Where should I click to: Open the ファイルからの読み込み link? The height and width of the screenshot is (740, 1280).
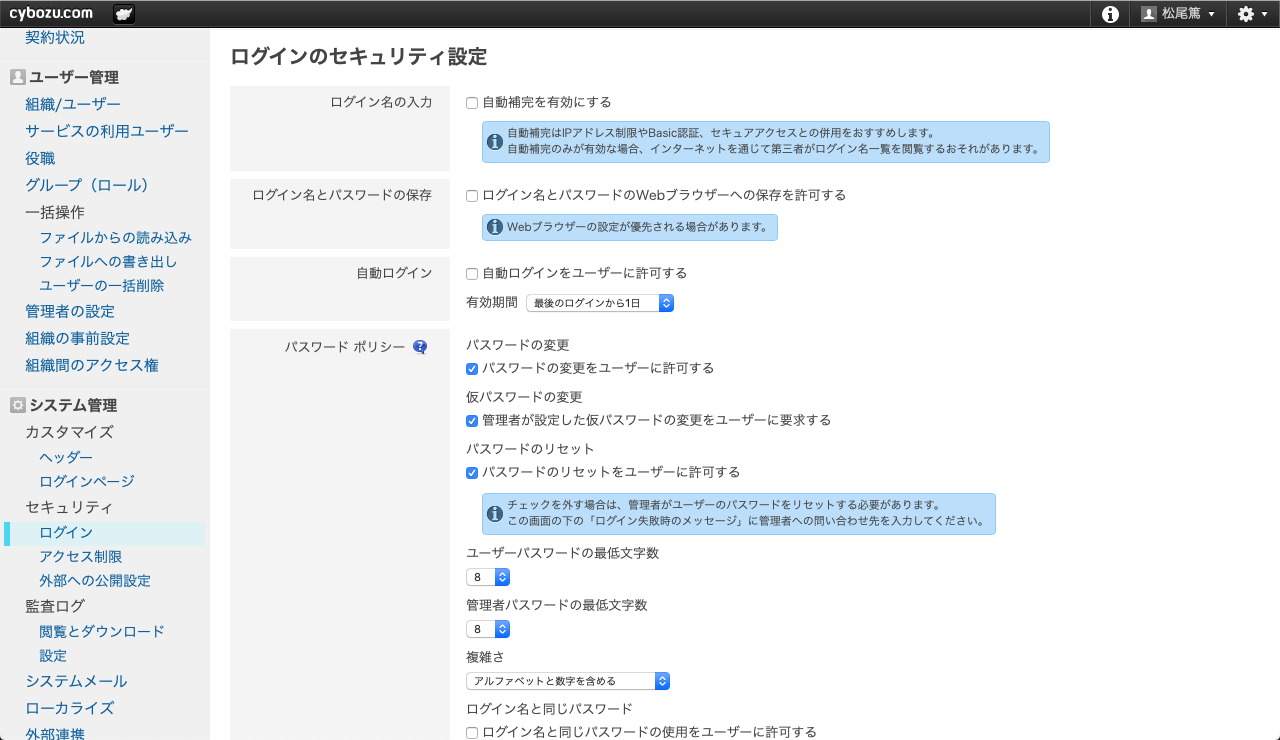click(115, 237)
